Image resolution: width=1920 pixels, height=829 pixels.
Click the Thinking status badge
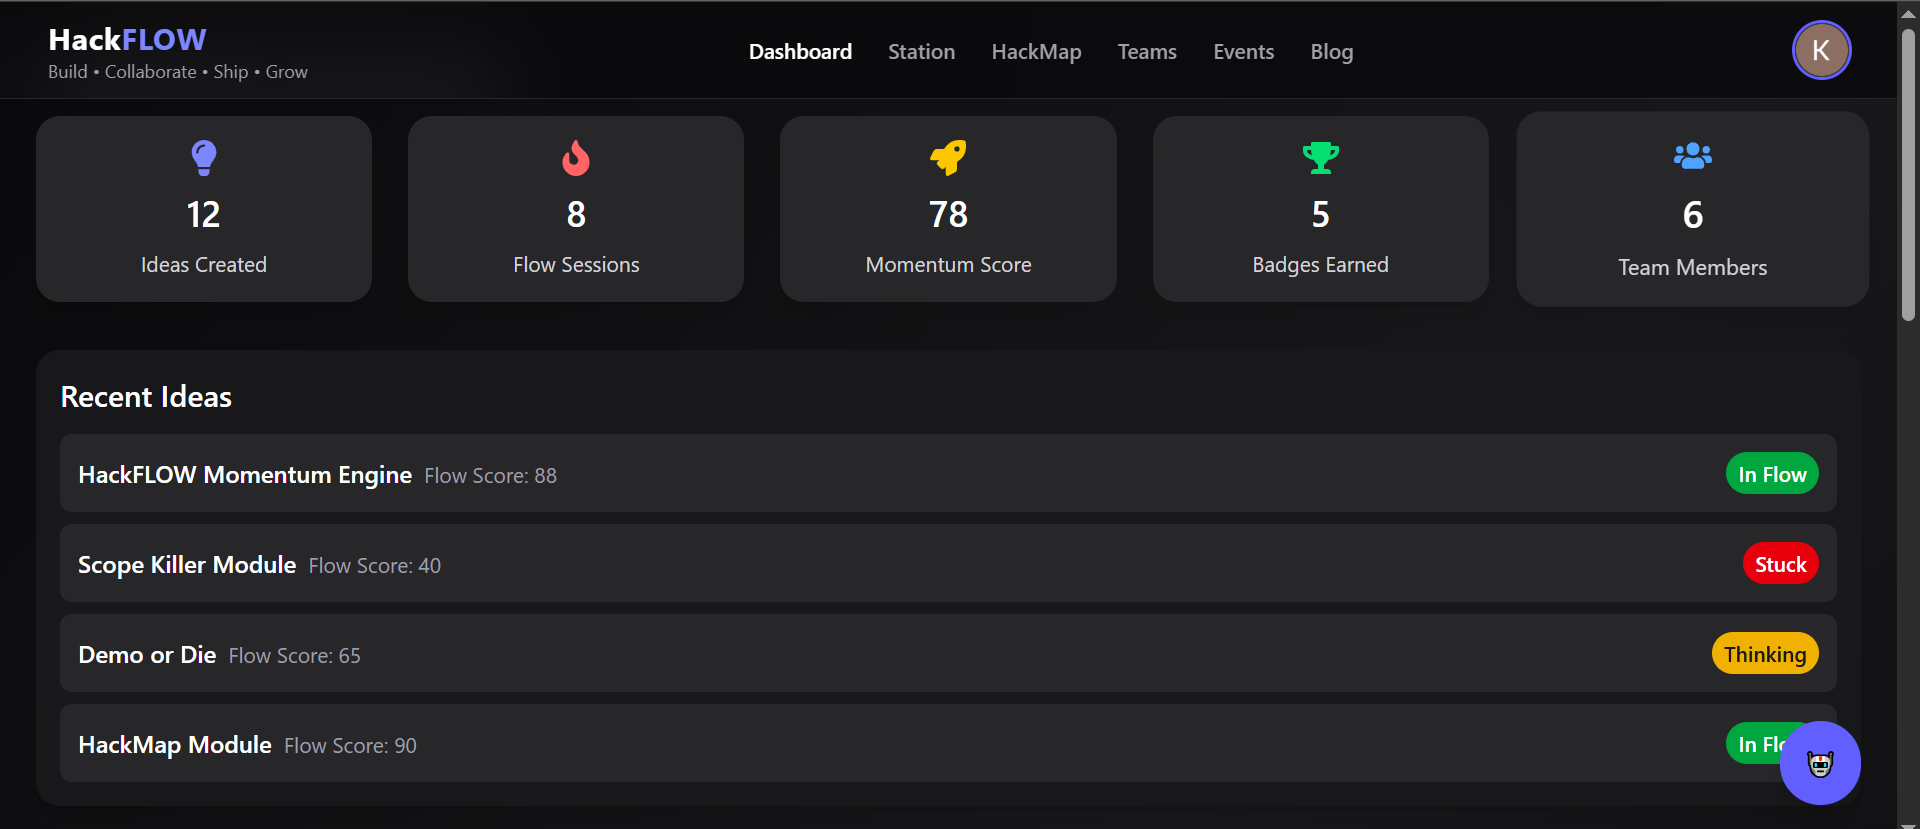point(1765,654)
